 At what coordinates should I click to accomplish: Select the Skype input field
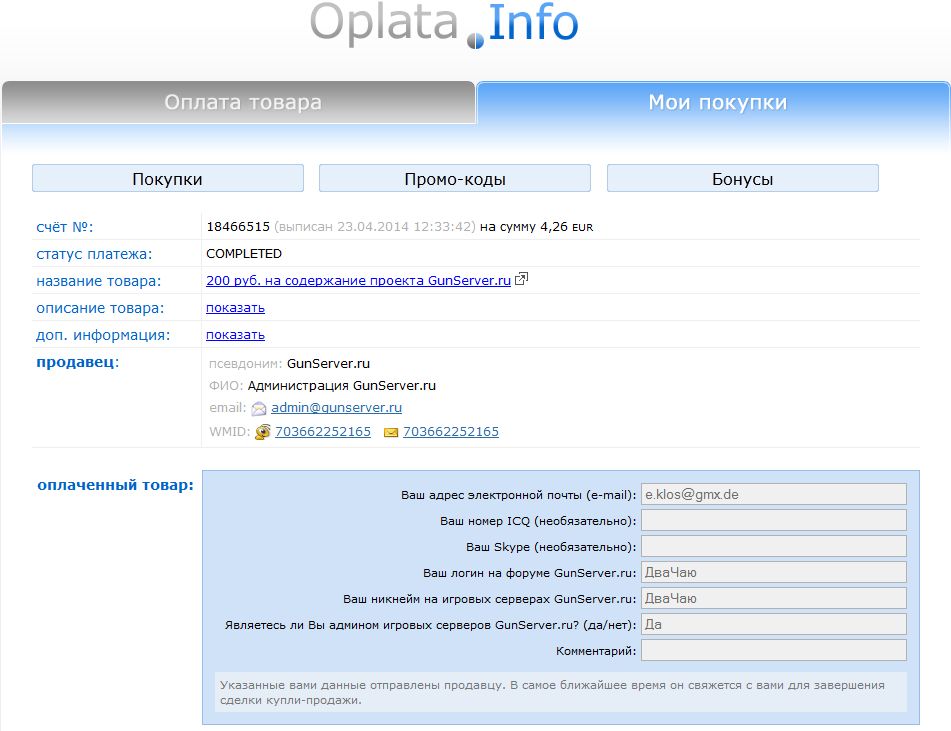[773, 546]
